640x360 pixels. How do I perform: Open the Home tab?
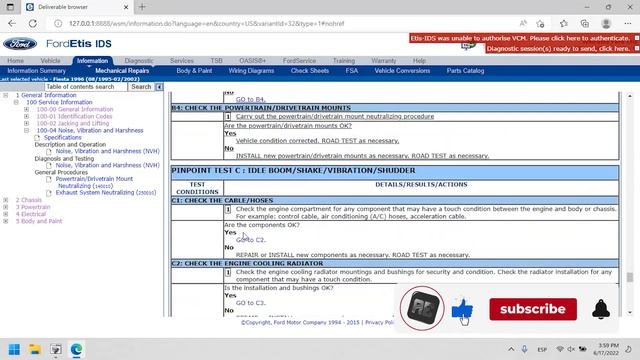16,61
